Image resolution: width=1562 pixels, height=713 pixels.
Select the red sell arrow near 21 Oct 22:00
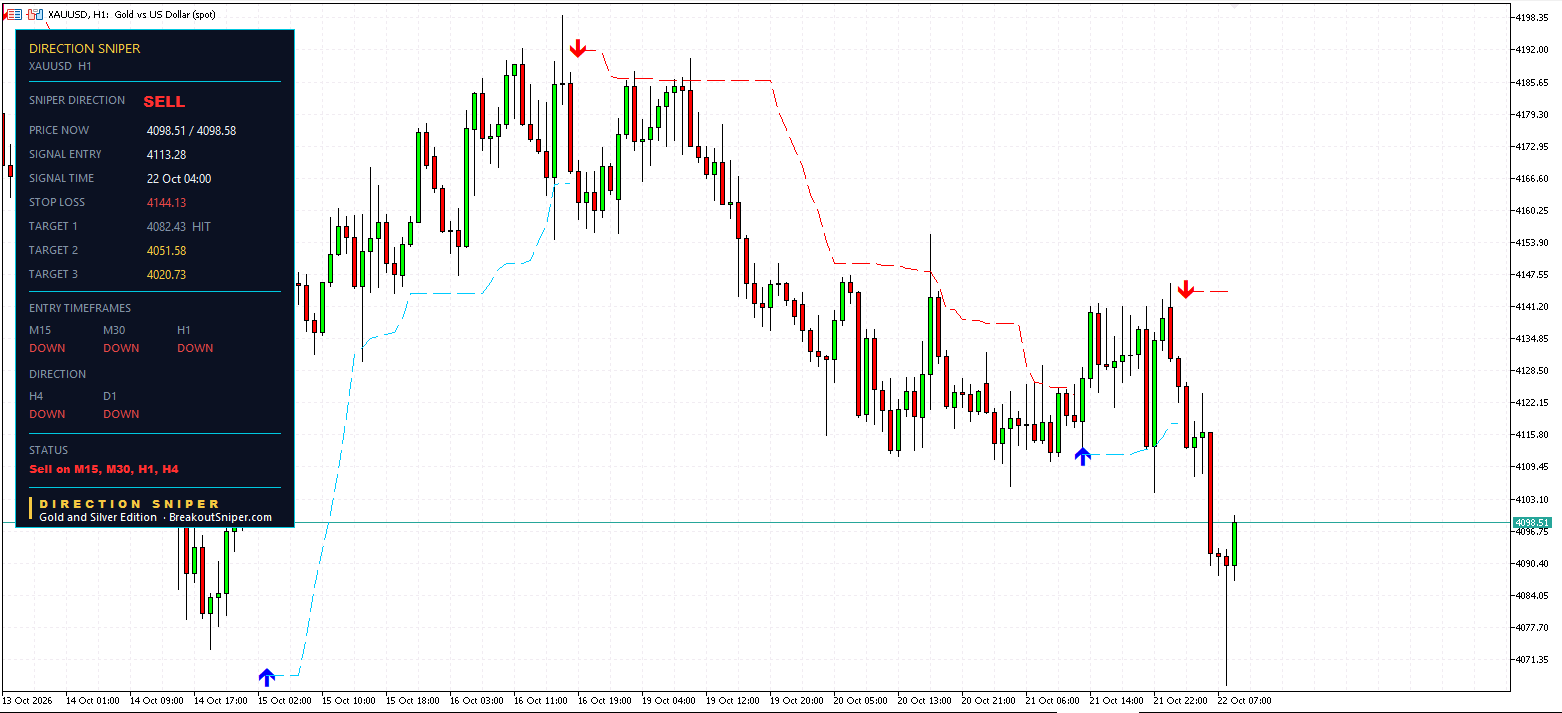1185,289
